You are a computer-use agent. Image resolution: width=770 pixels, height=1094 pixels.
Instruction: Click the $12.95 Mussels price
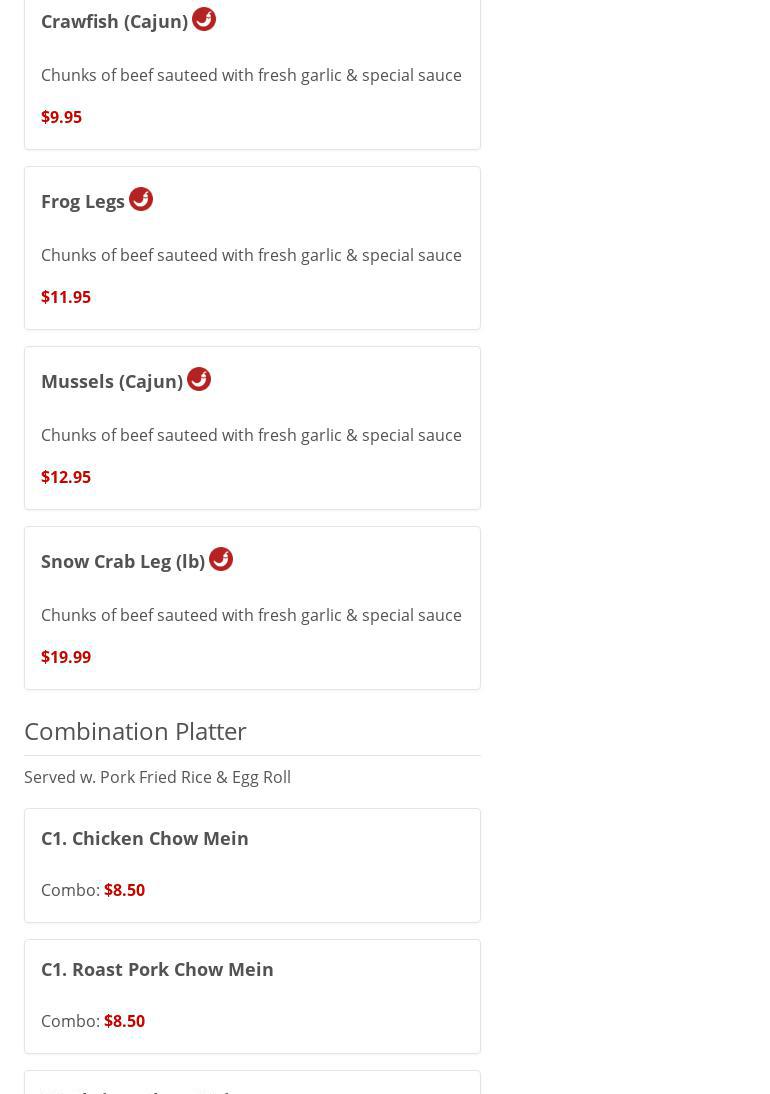point(66,477)
